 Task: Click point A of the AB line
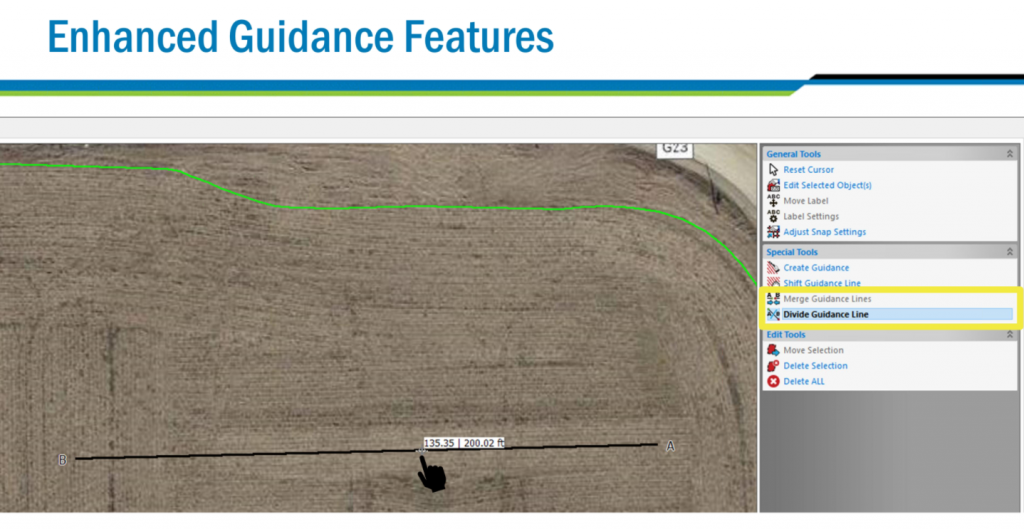click(669, 447)
